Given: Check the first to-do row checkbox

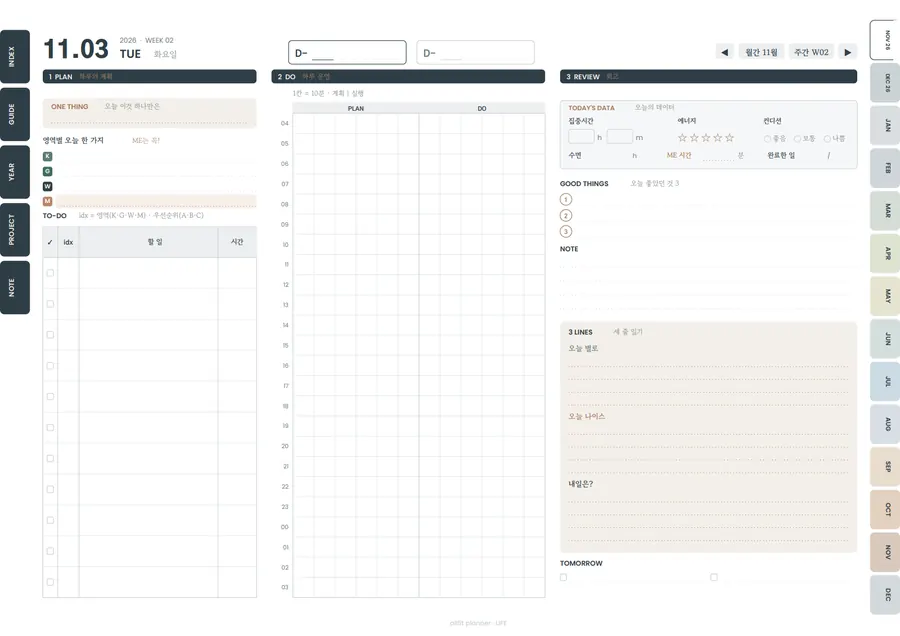Looking at the screenshot, I should point(51,273).
